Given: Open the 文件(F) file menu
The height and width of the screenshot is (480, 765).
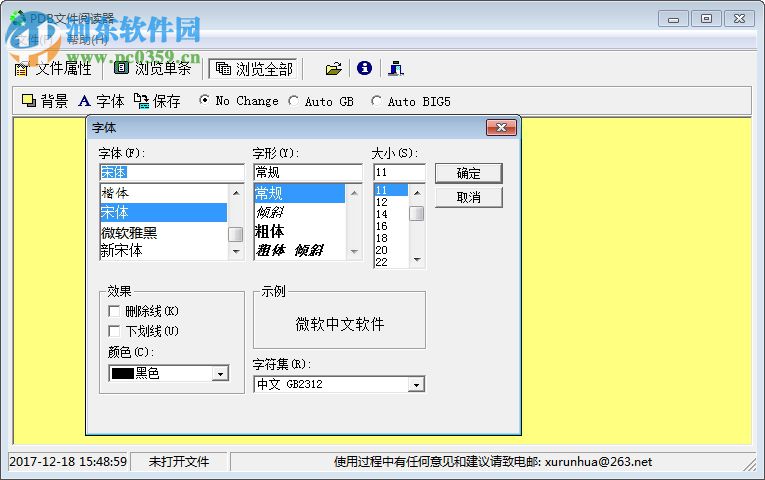Looking at the screenshot, I should click(34, 40).
